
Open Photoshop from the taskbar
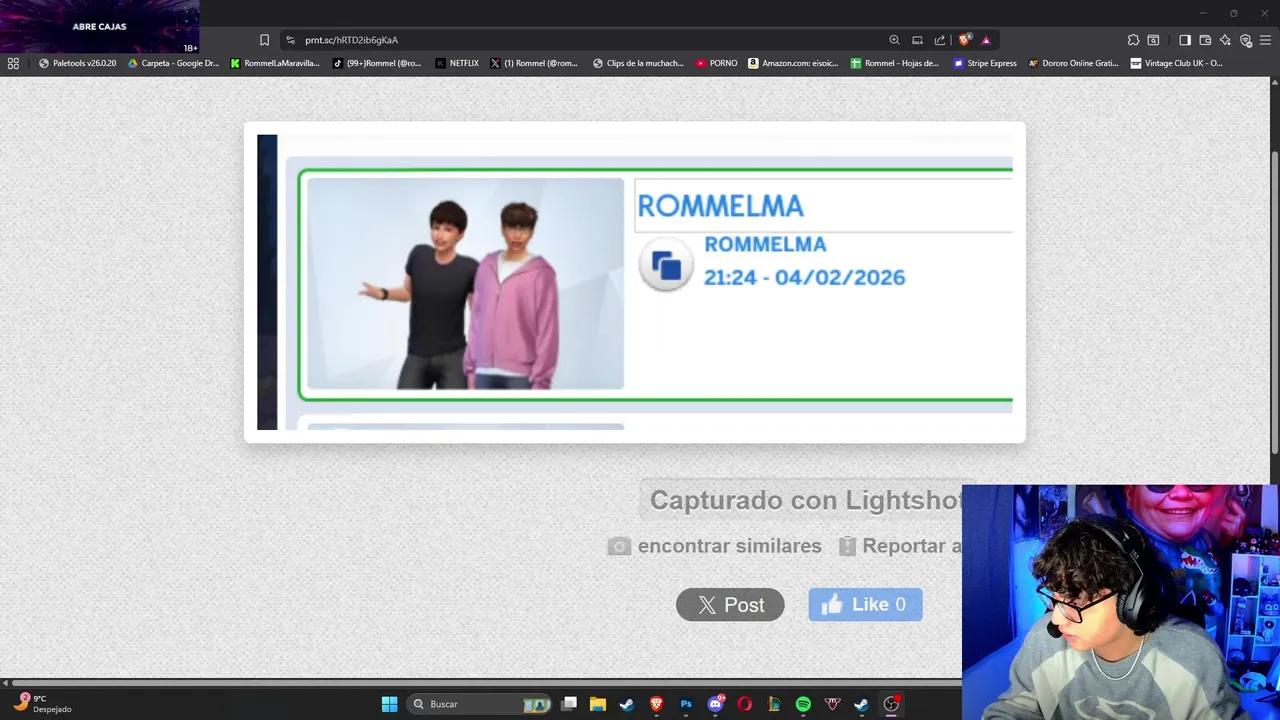(686, 704)
